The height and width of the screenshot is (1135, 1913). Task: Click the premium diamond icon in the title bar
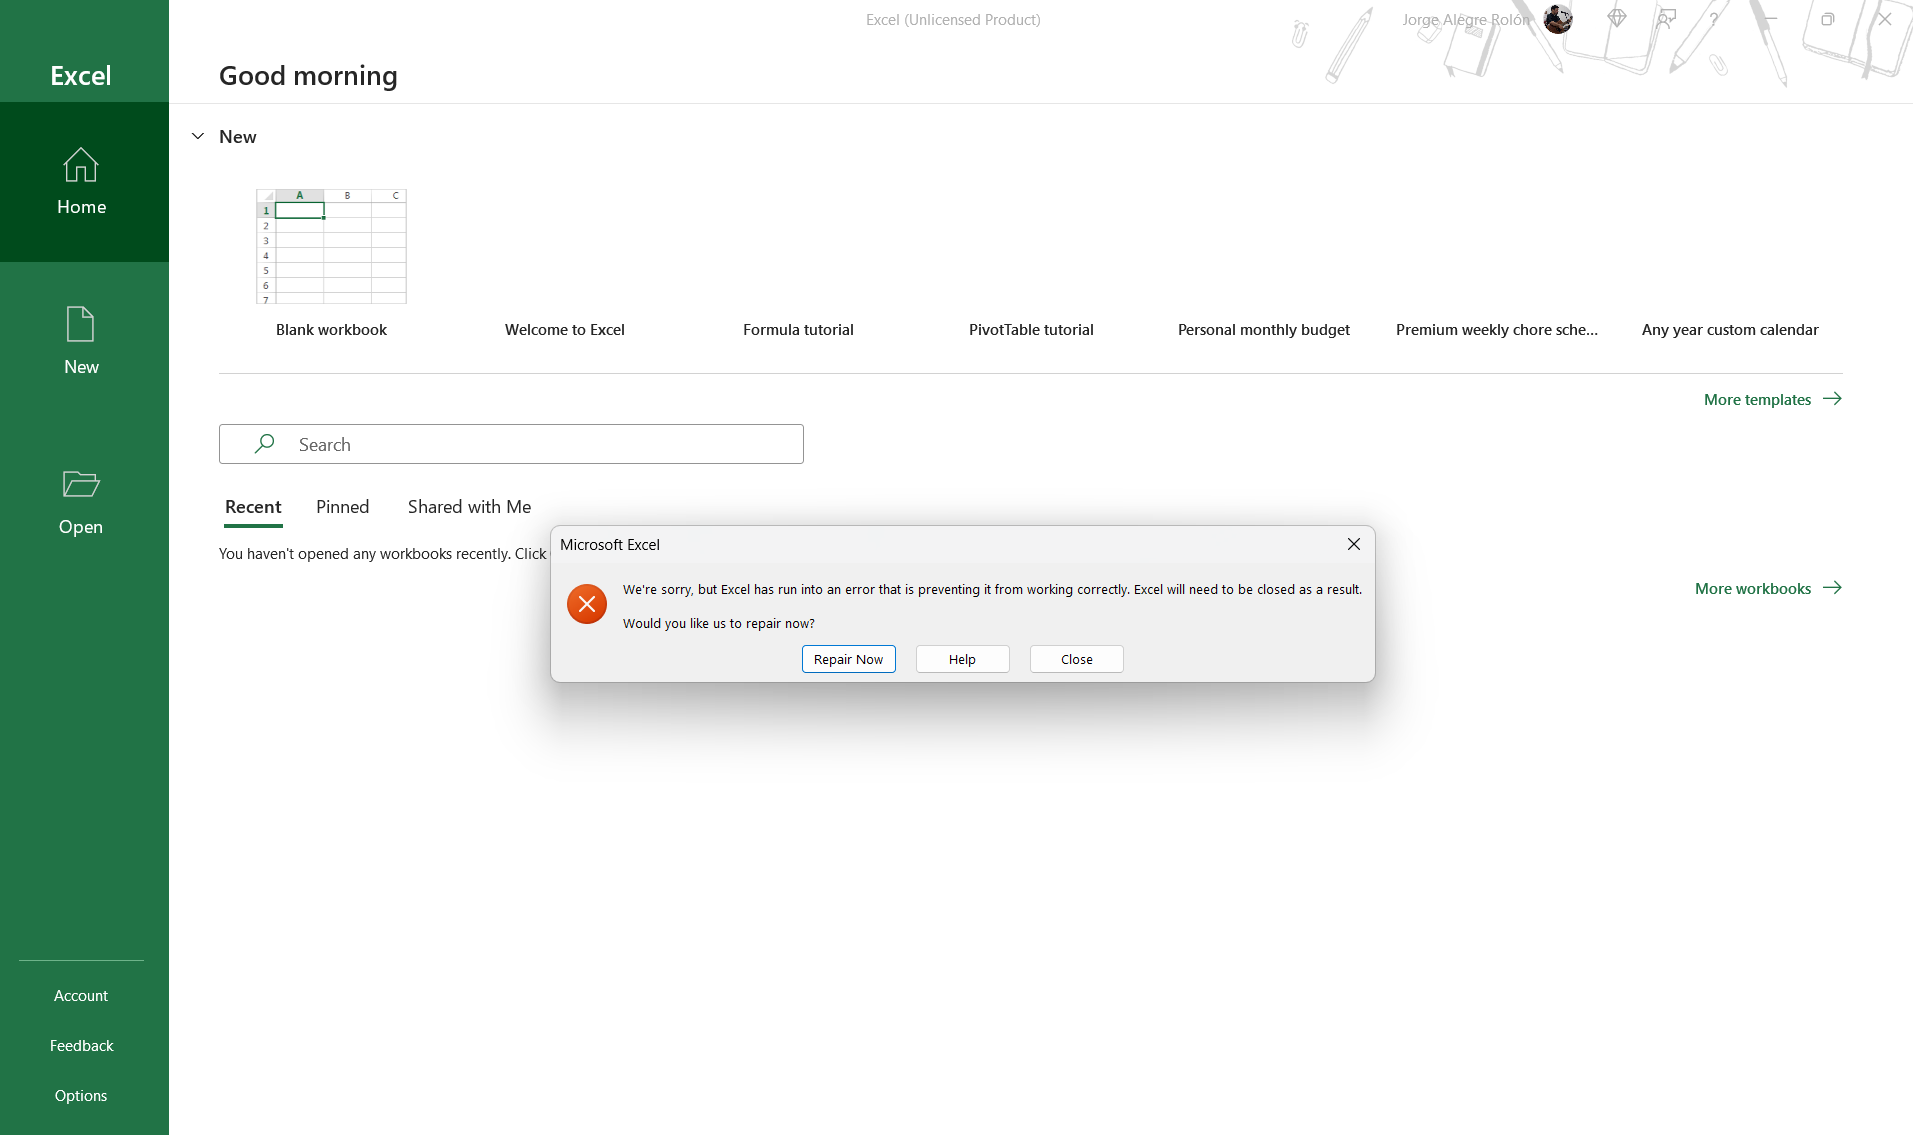1617,19
